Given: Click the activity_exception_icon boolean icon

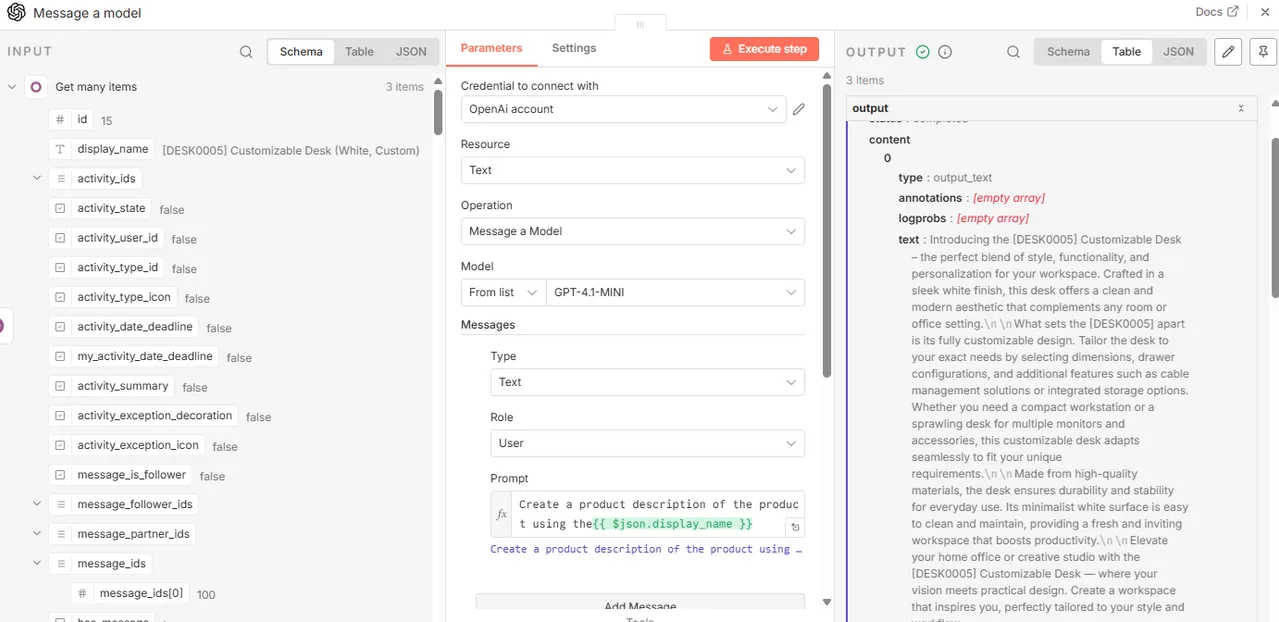Looking at the screenshot, I should click(x=60, y=445).
